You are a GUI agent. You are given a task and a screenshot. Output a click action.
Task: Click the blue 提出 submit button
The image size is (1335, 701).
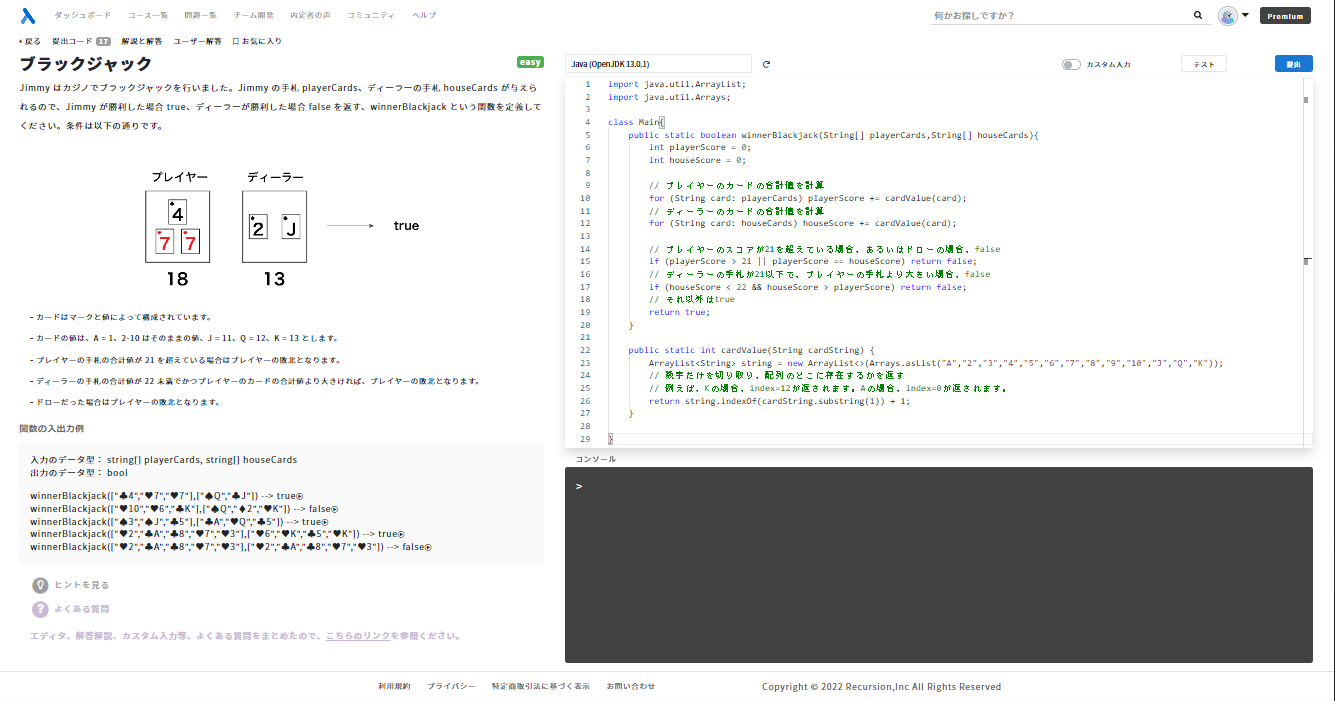click(1293, 63)
